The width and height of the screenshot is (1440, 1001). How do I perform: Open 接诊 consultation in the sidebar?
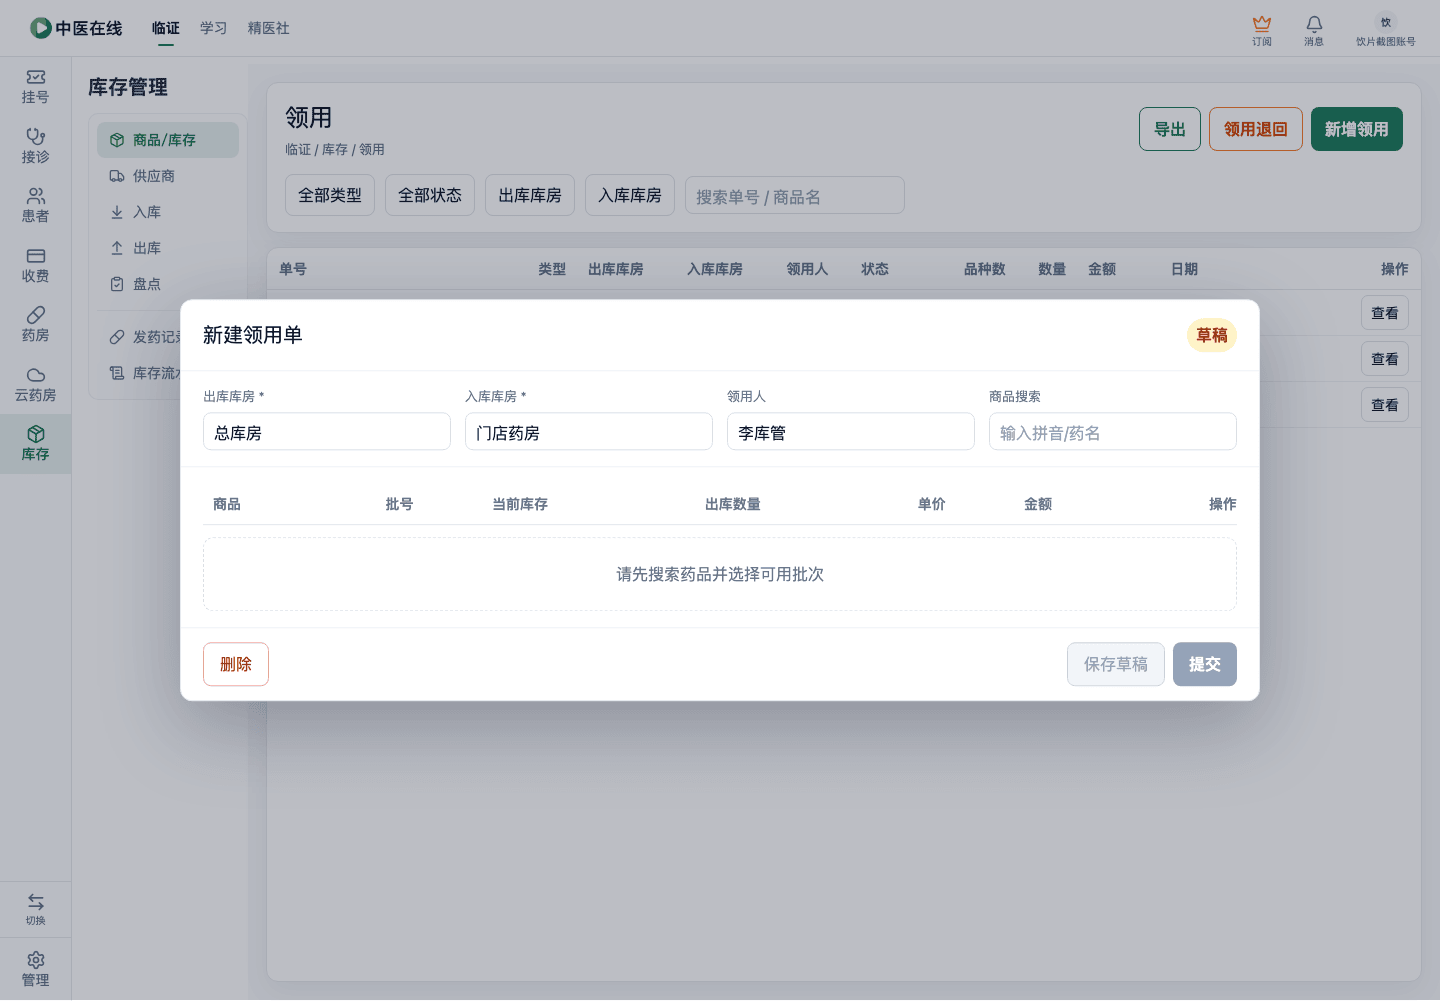[x=35, y=146]
